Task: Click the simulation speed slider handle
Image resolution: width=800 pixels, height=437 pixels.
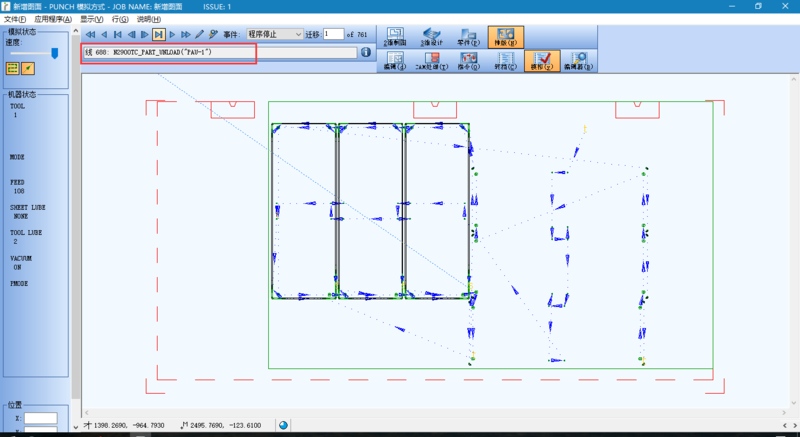Action: point(54,52)
